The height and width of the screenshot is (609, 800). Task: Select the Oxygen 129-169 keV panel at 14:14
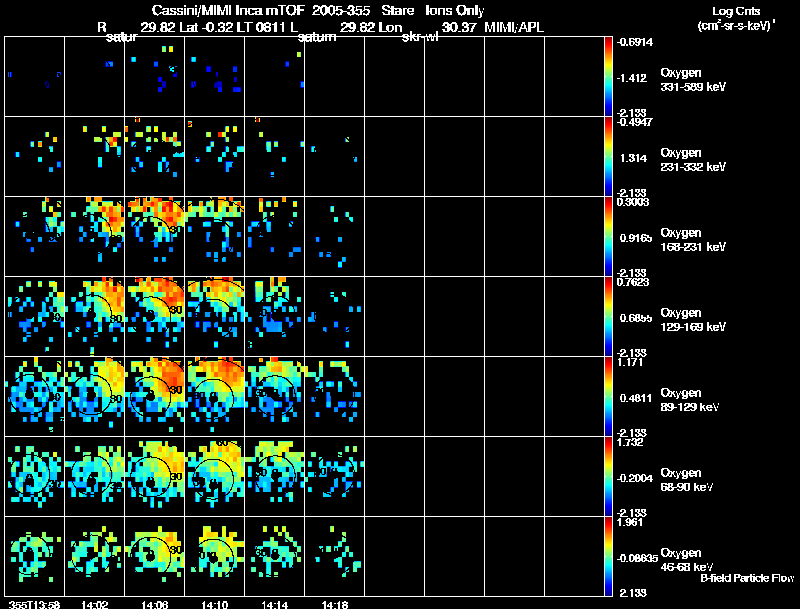[x=274, y=317]
